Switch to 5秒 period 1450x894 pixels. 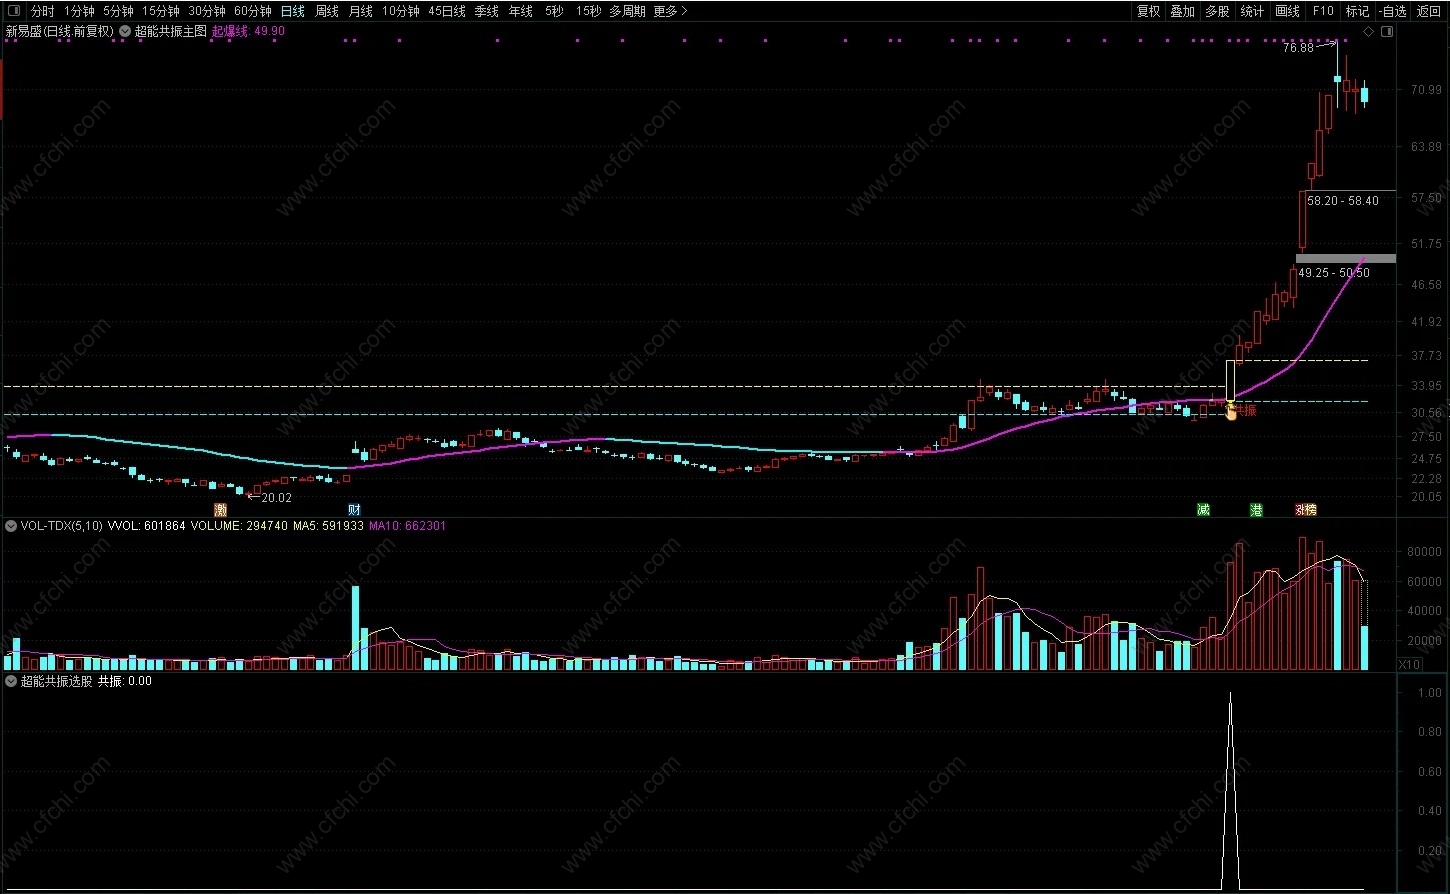554,12
